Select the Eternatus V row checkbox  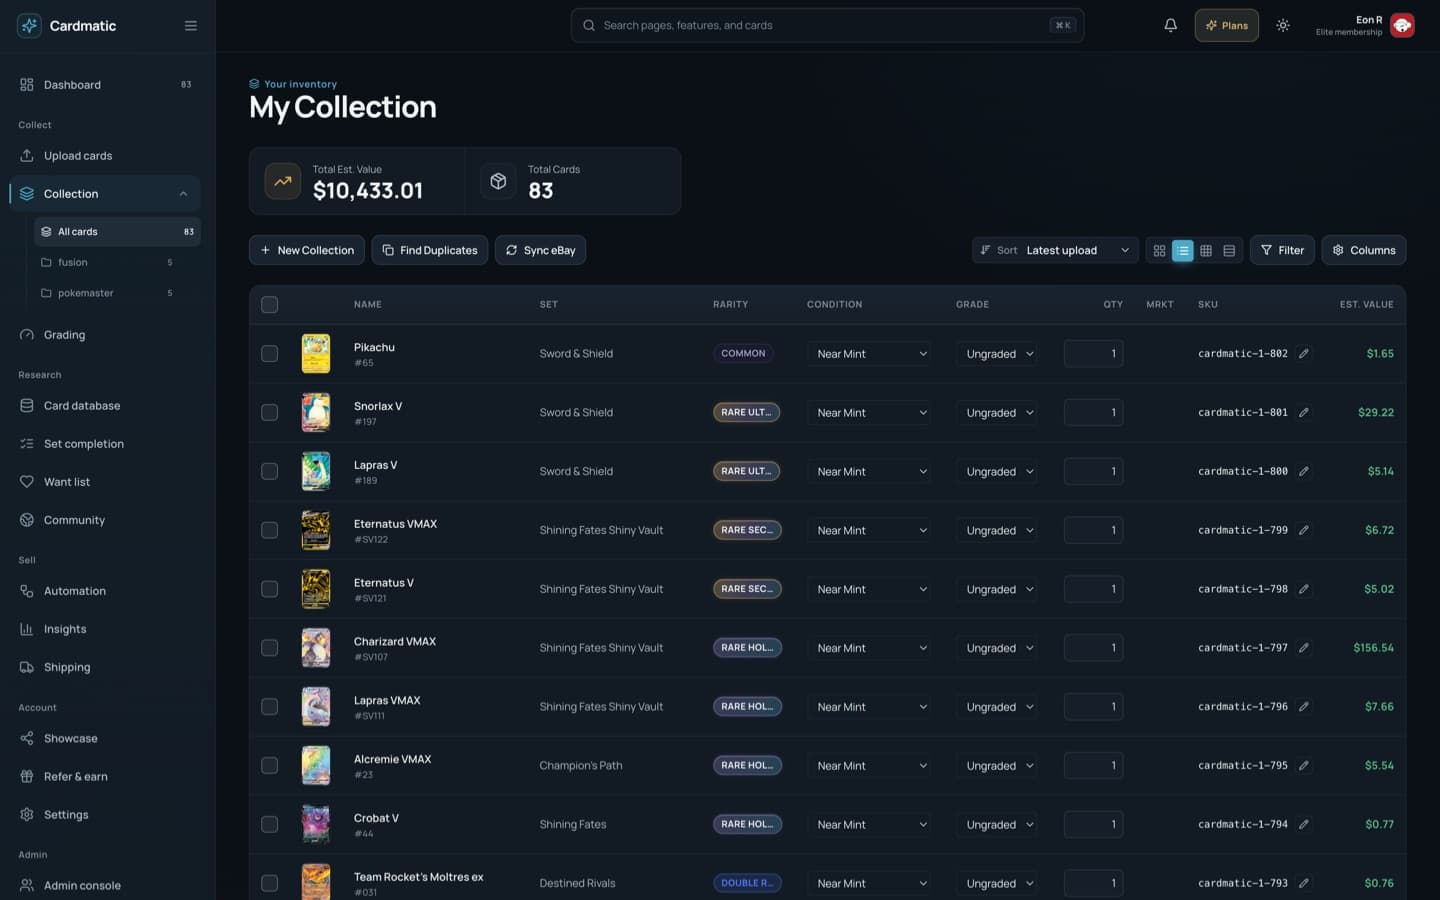point(269,589)
